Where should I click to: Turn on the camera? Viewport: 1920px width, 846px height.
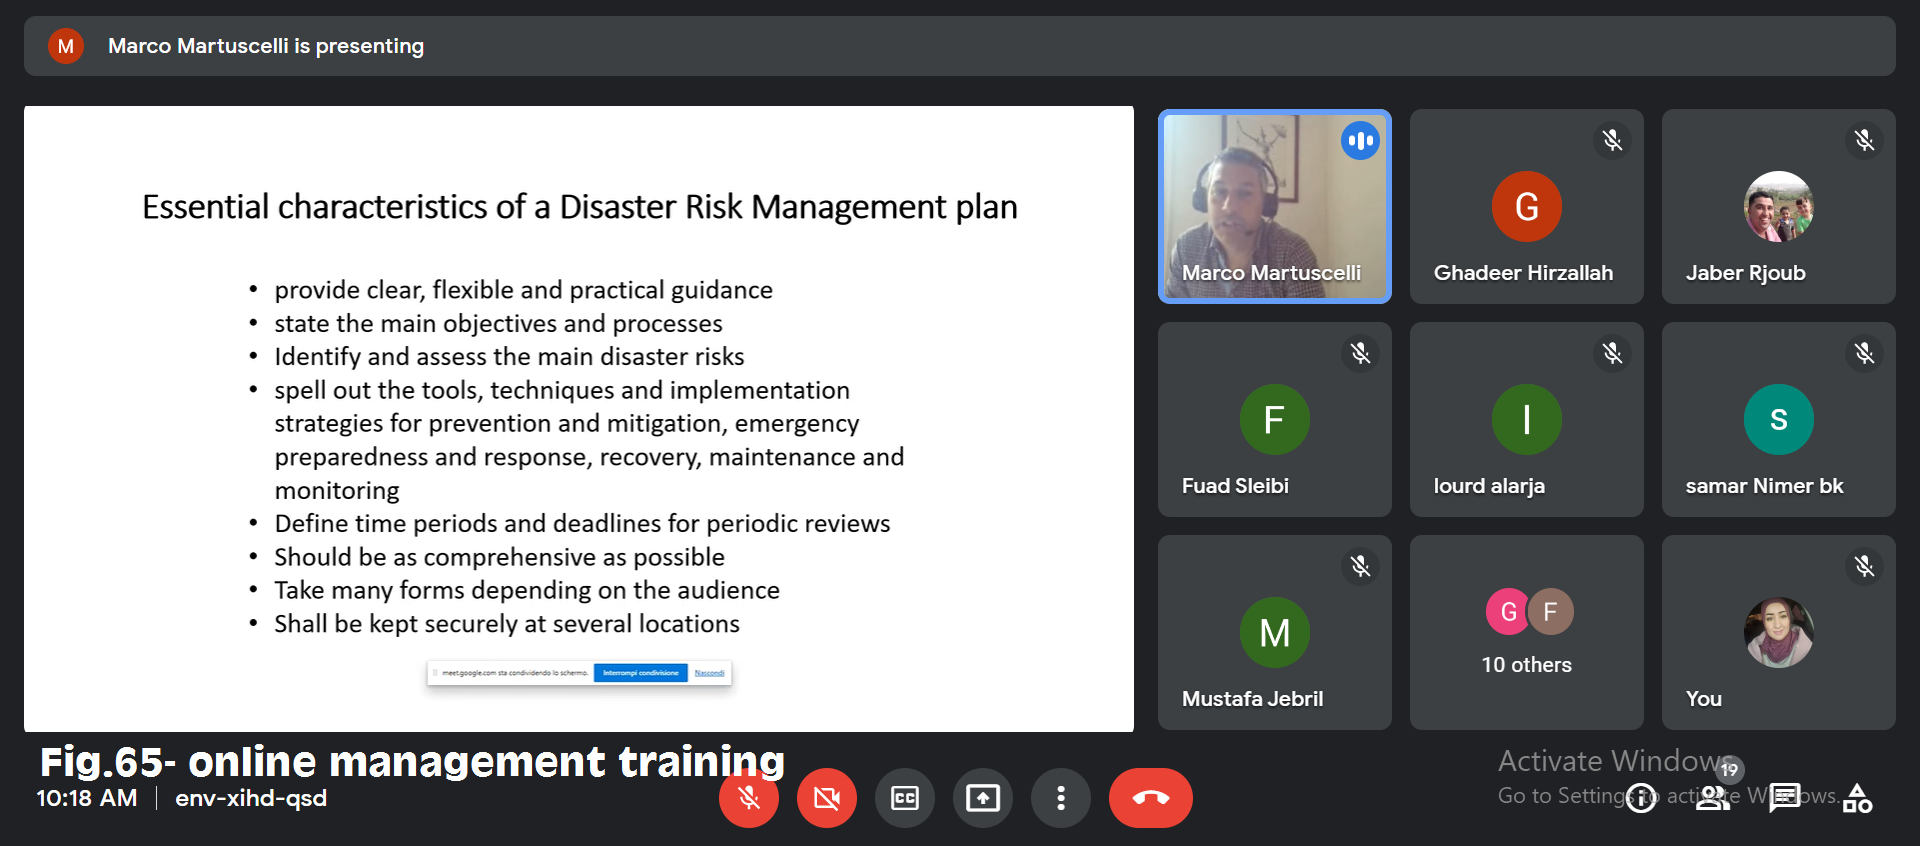(x=826, y=798)
